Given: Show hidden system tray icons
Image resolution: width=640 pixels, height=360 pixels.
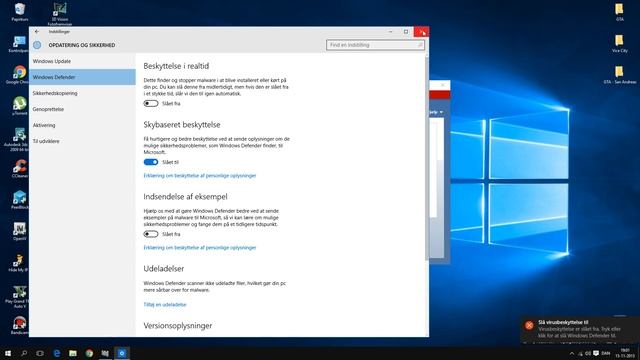Looking at the screenshot, I should point(572,353).
